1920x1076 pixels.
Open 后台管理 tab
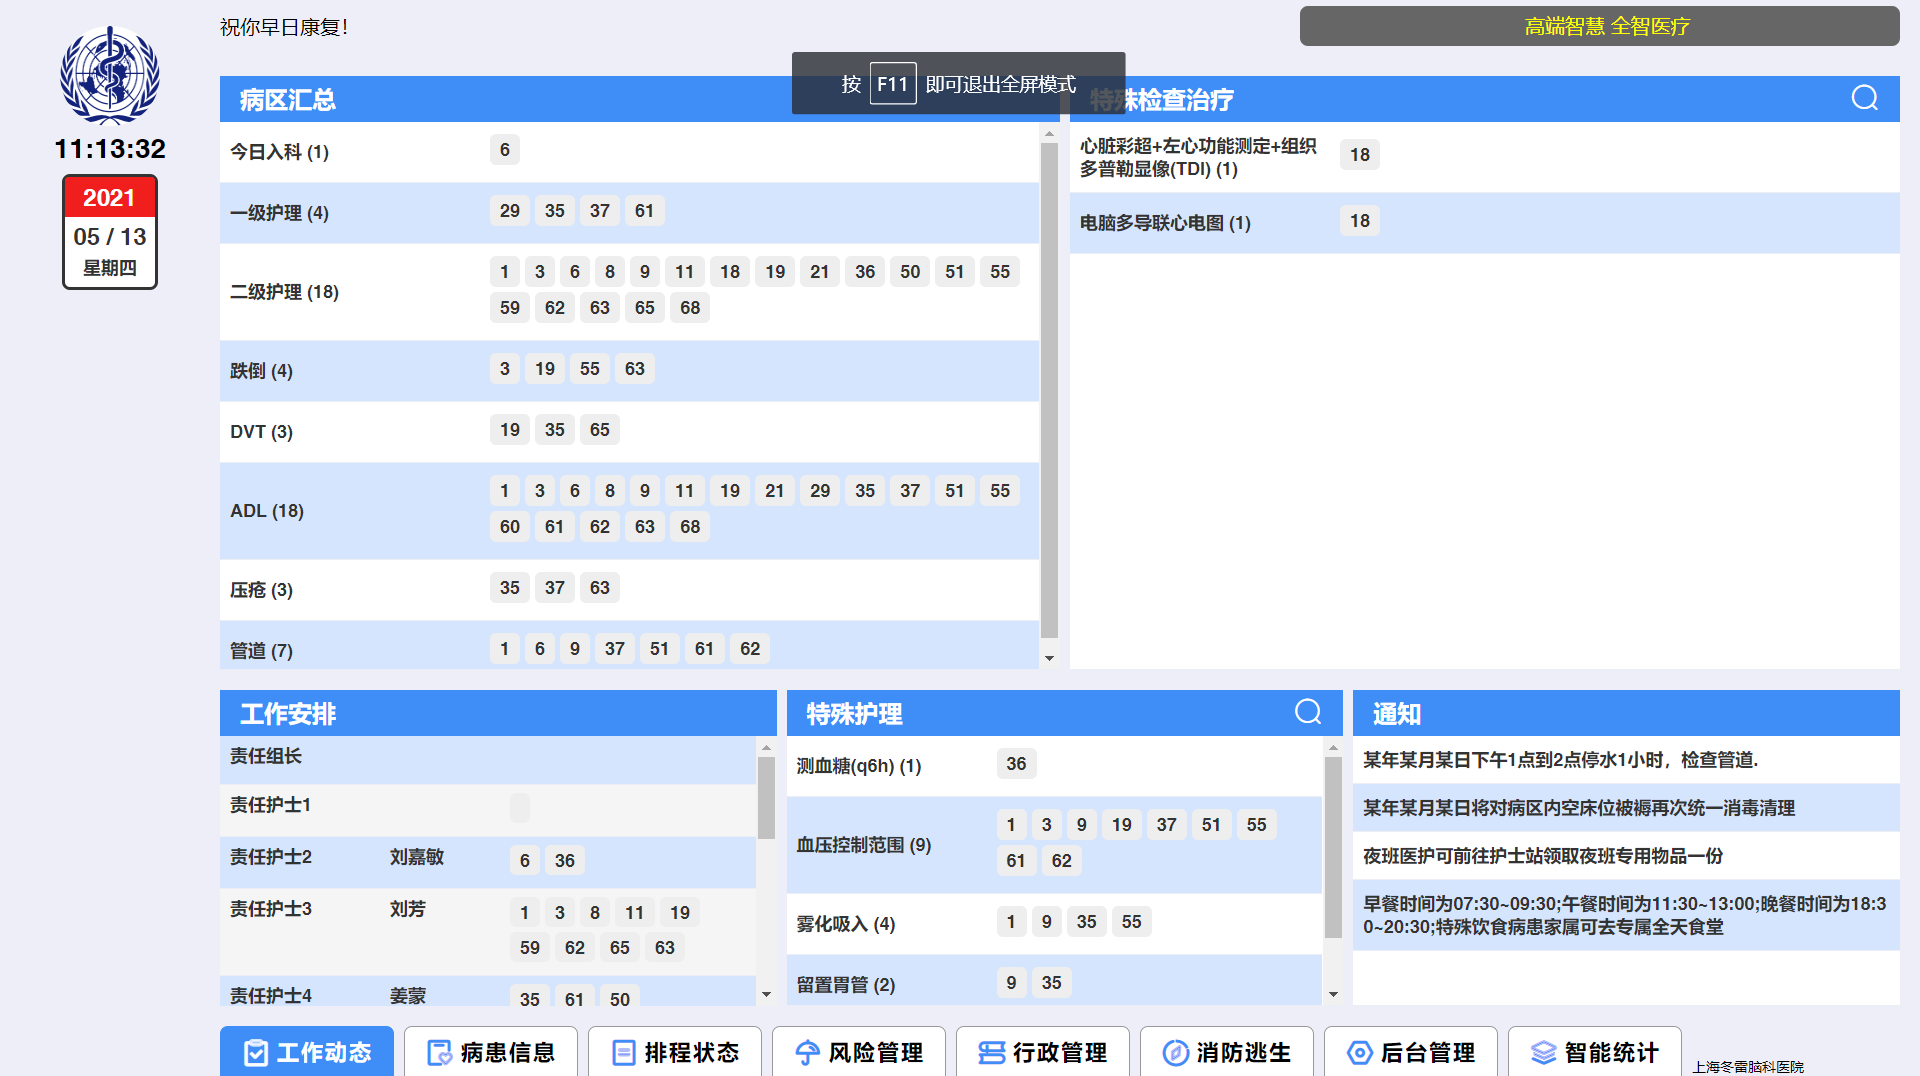1411,1052
